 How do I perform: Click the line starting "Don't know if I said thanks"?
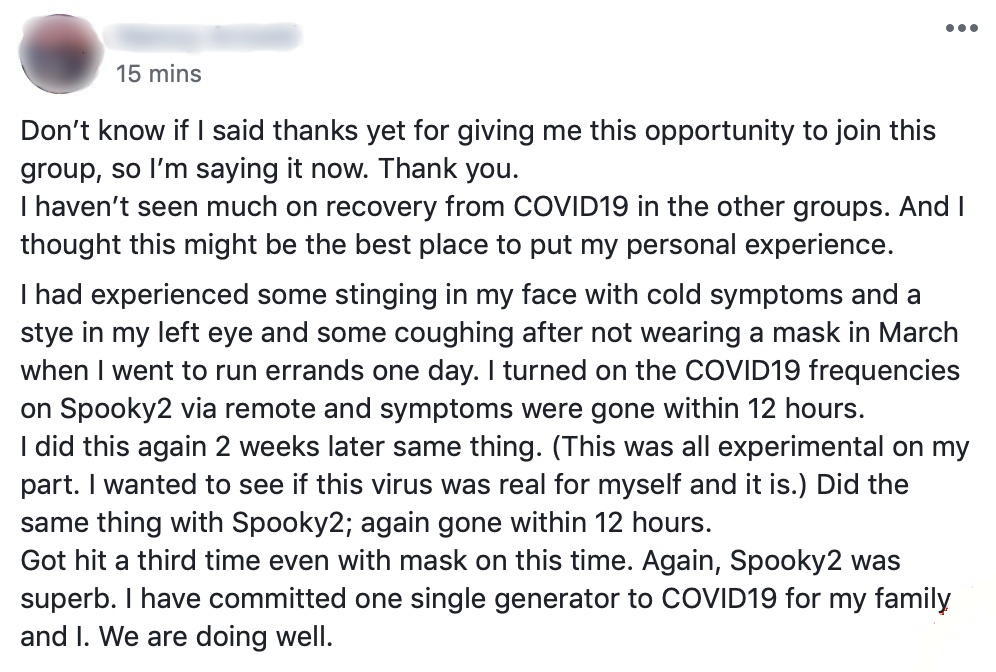(478, 131)
